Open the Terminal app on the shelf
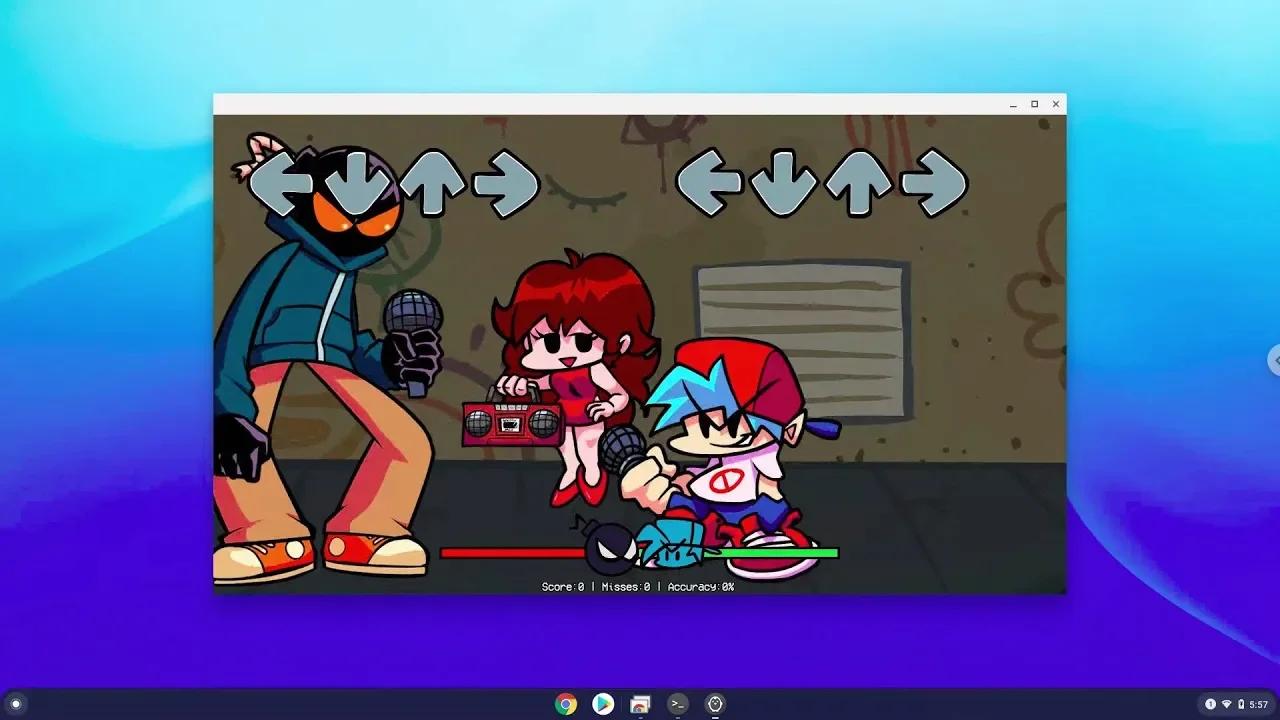Viewport: 1280px width, 720px height. pos(678,705)
